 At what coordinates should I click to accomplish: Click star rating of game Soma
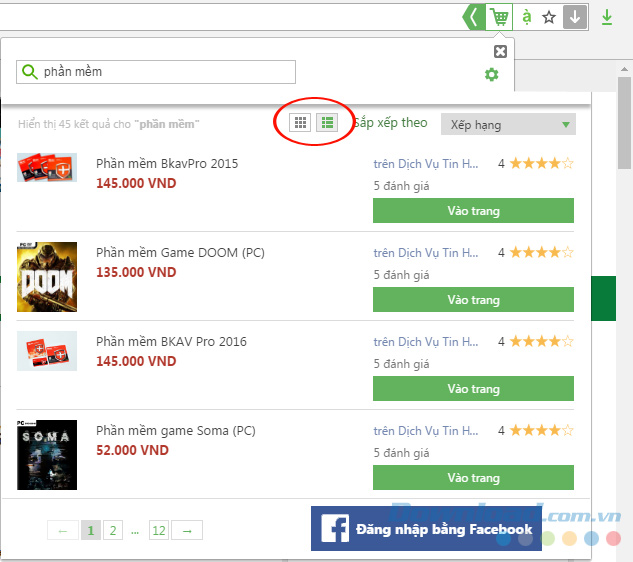541,430
